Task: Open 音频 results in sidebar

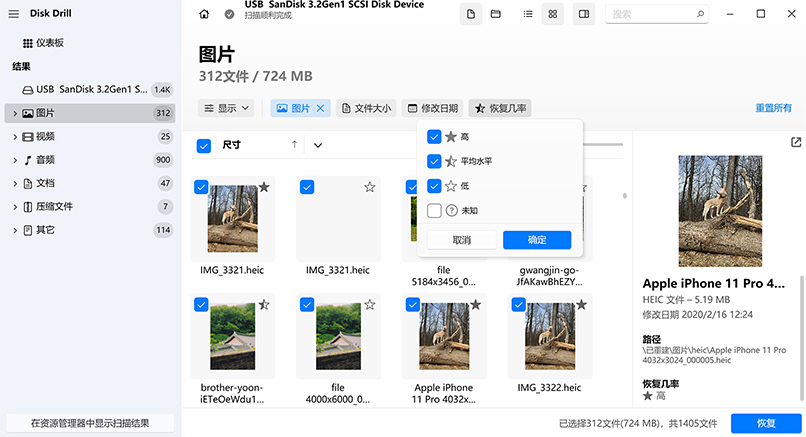Action: pyautogui.click(x=90, y=160)
